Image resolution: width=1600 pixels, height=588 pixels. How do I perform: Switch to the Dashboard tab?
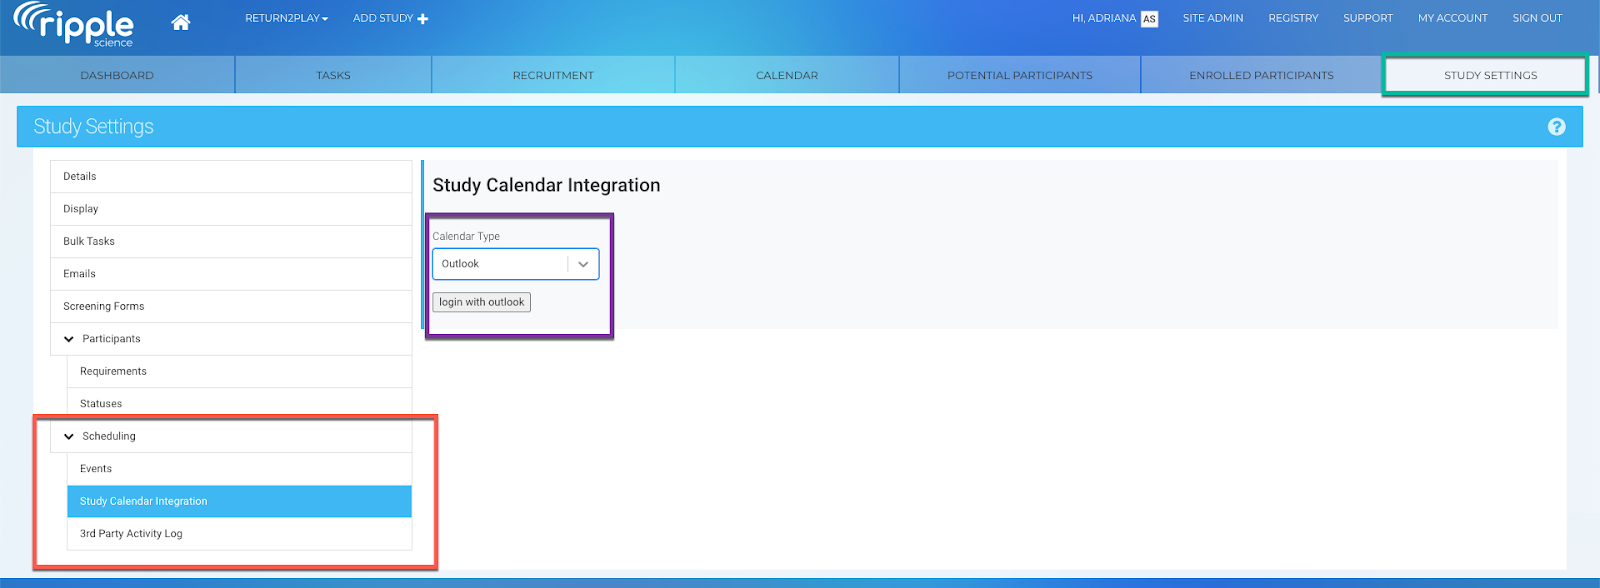point(117,75)
